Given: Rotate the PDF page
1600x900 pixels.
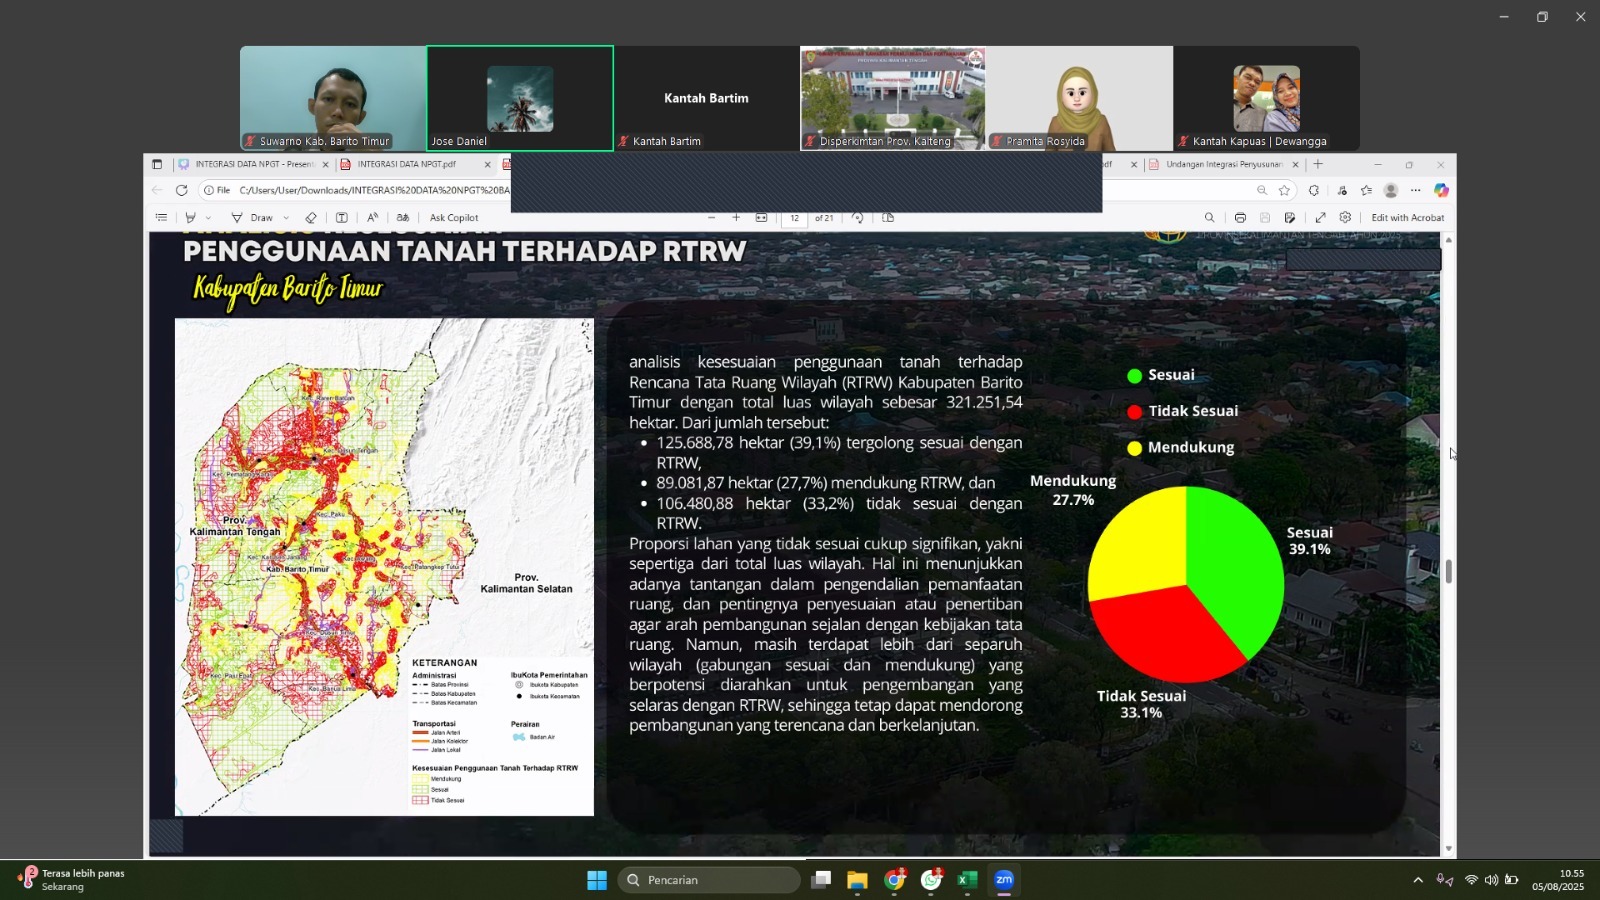Looking at the screenshot, I should pos(857,218).
